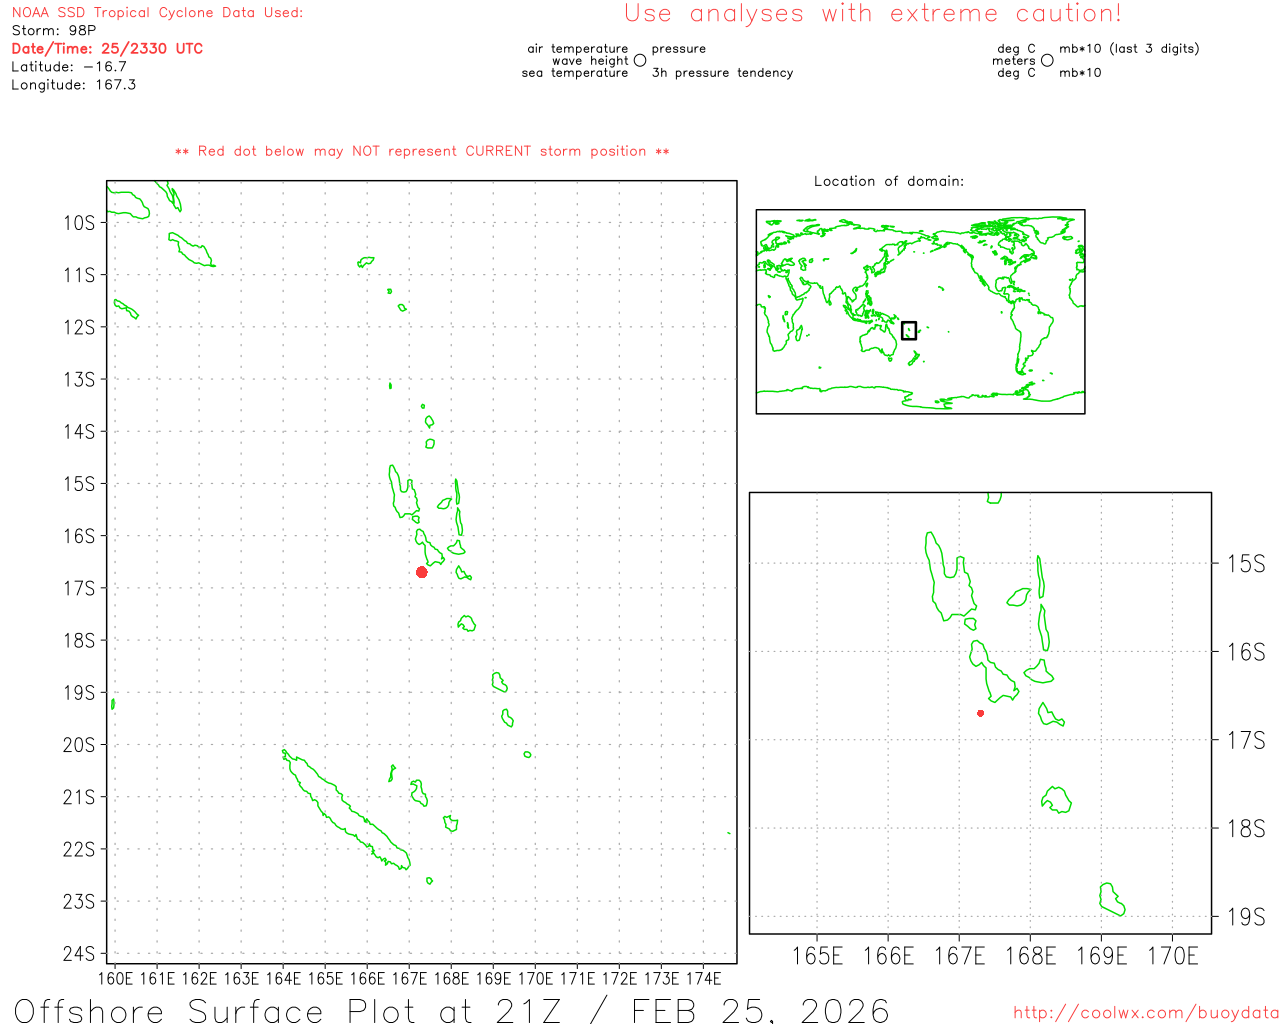Click the 167E longitude label on zoomed map
Viewport: 1280px width, 1024px height.
tap(958, 956)
